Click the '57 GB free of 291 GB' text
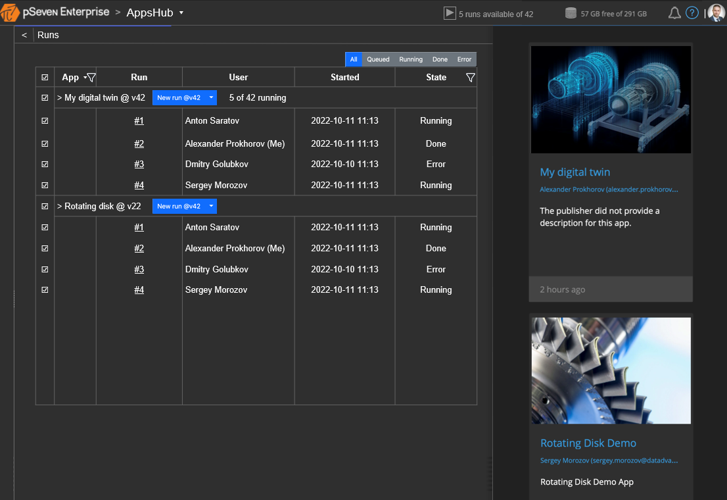This screenshot has height=500, width=727. tap(613, 14)
